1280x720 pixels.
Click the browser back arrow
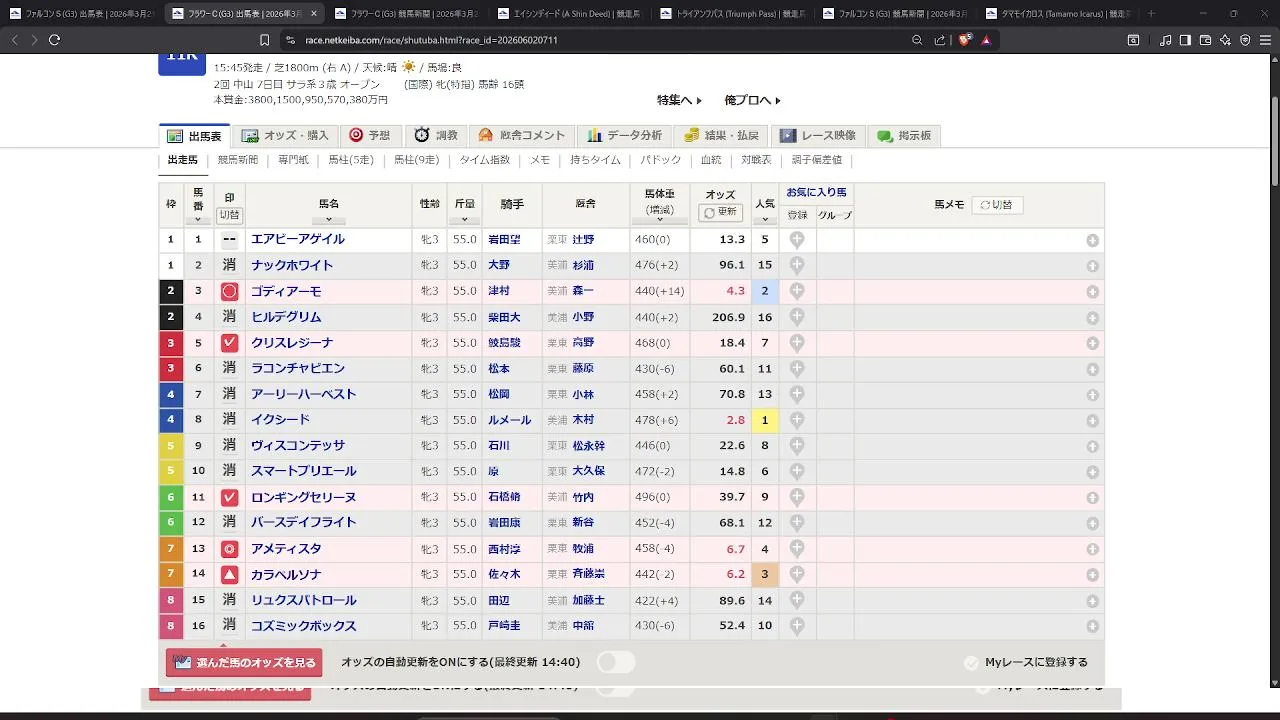pyautogui.click(x=14, y=40)
